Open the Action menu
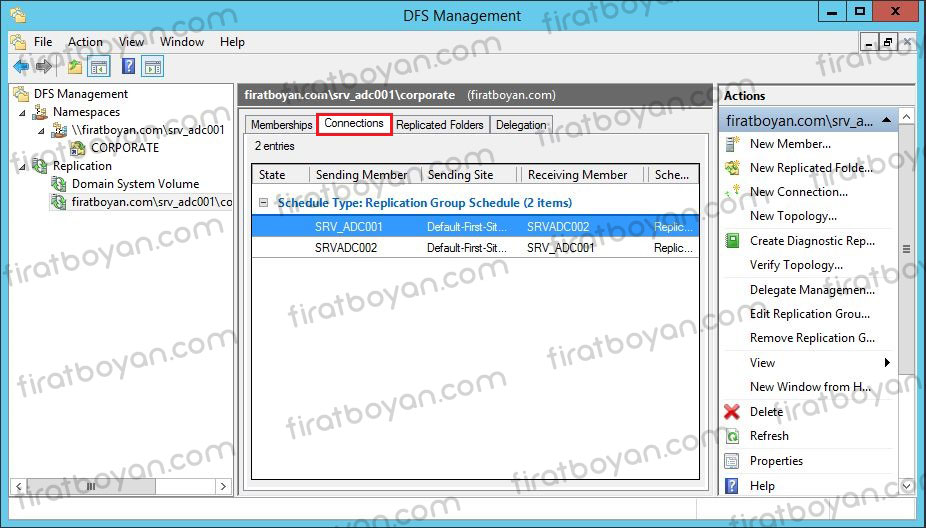 tap(85, 42)
